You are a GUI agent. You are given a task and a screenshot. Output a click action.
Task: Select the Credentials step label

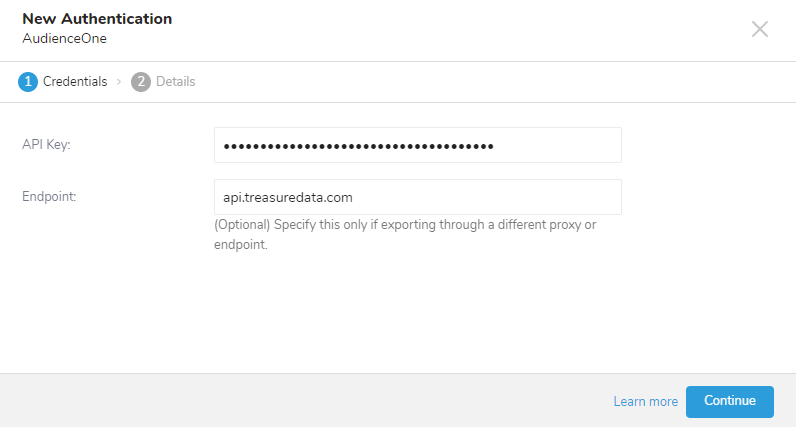pyautogui.click(x=75, y=82)
